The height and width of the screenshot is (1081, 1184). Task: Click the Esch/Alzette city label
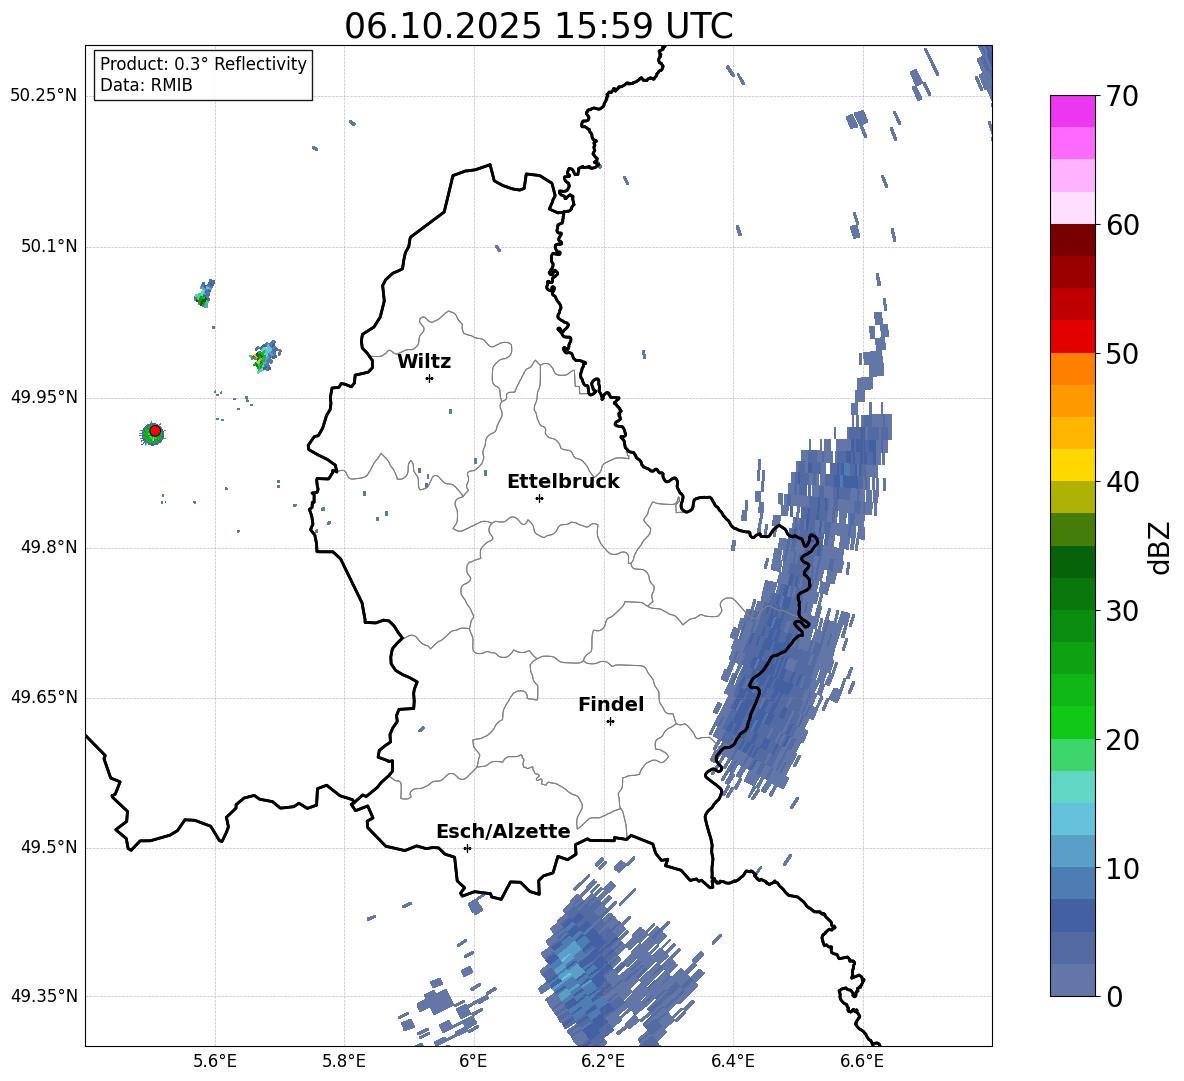coord(503,832)
